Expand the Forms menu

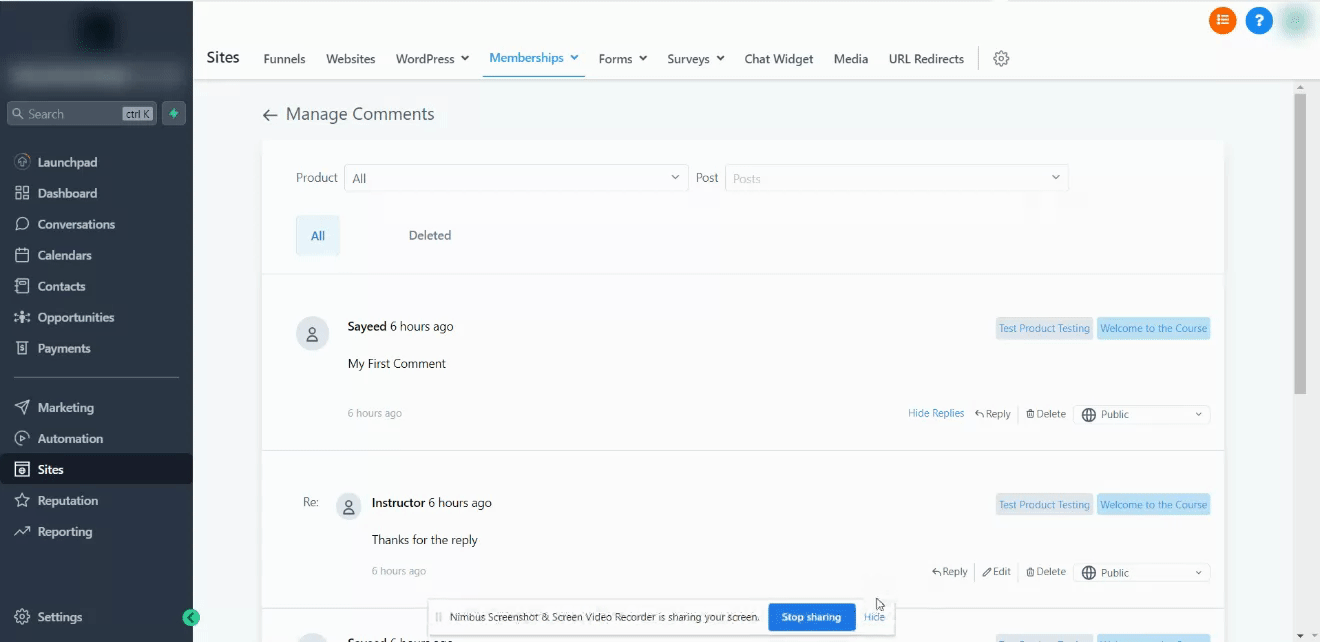(x=623, y=59)
